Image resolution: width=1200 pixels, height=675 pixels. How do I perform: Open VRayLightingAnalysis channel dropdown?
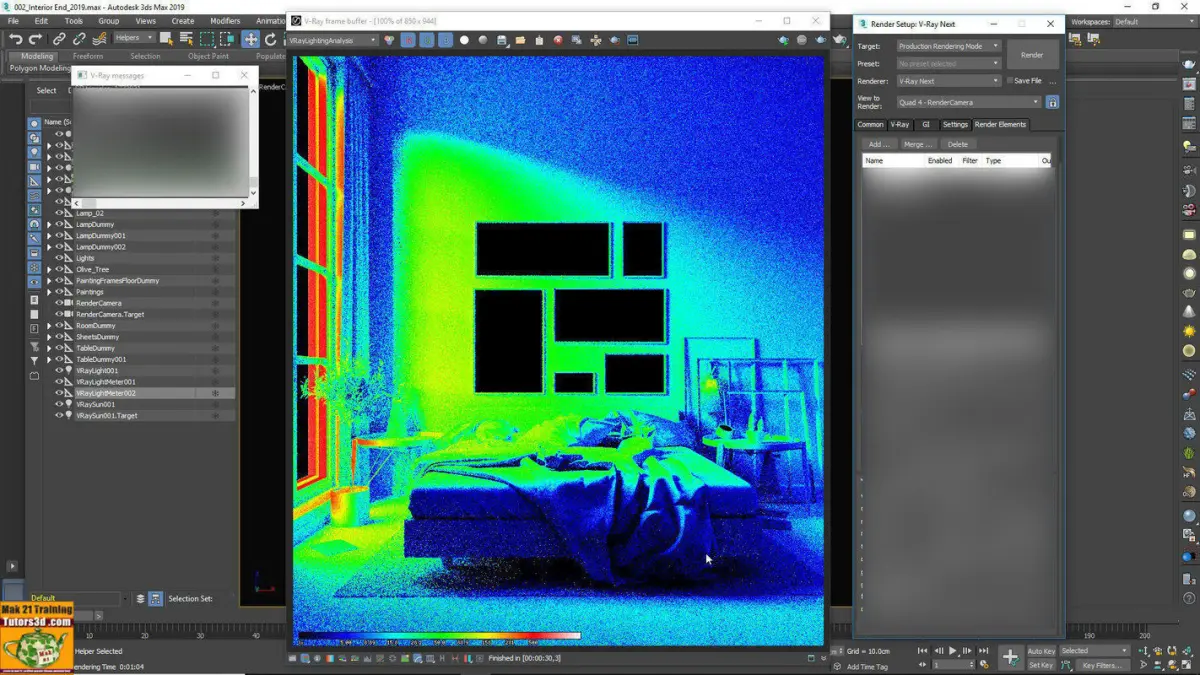pos(333,40)
